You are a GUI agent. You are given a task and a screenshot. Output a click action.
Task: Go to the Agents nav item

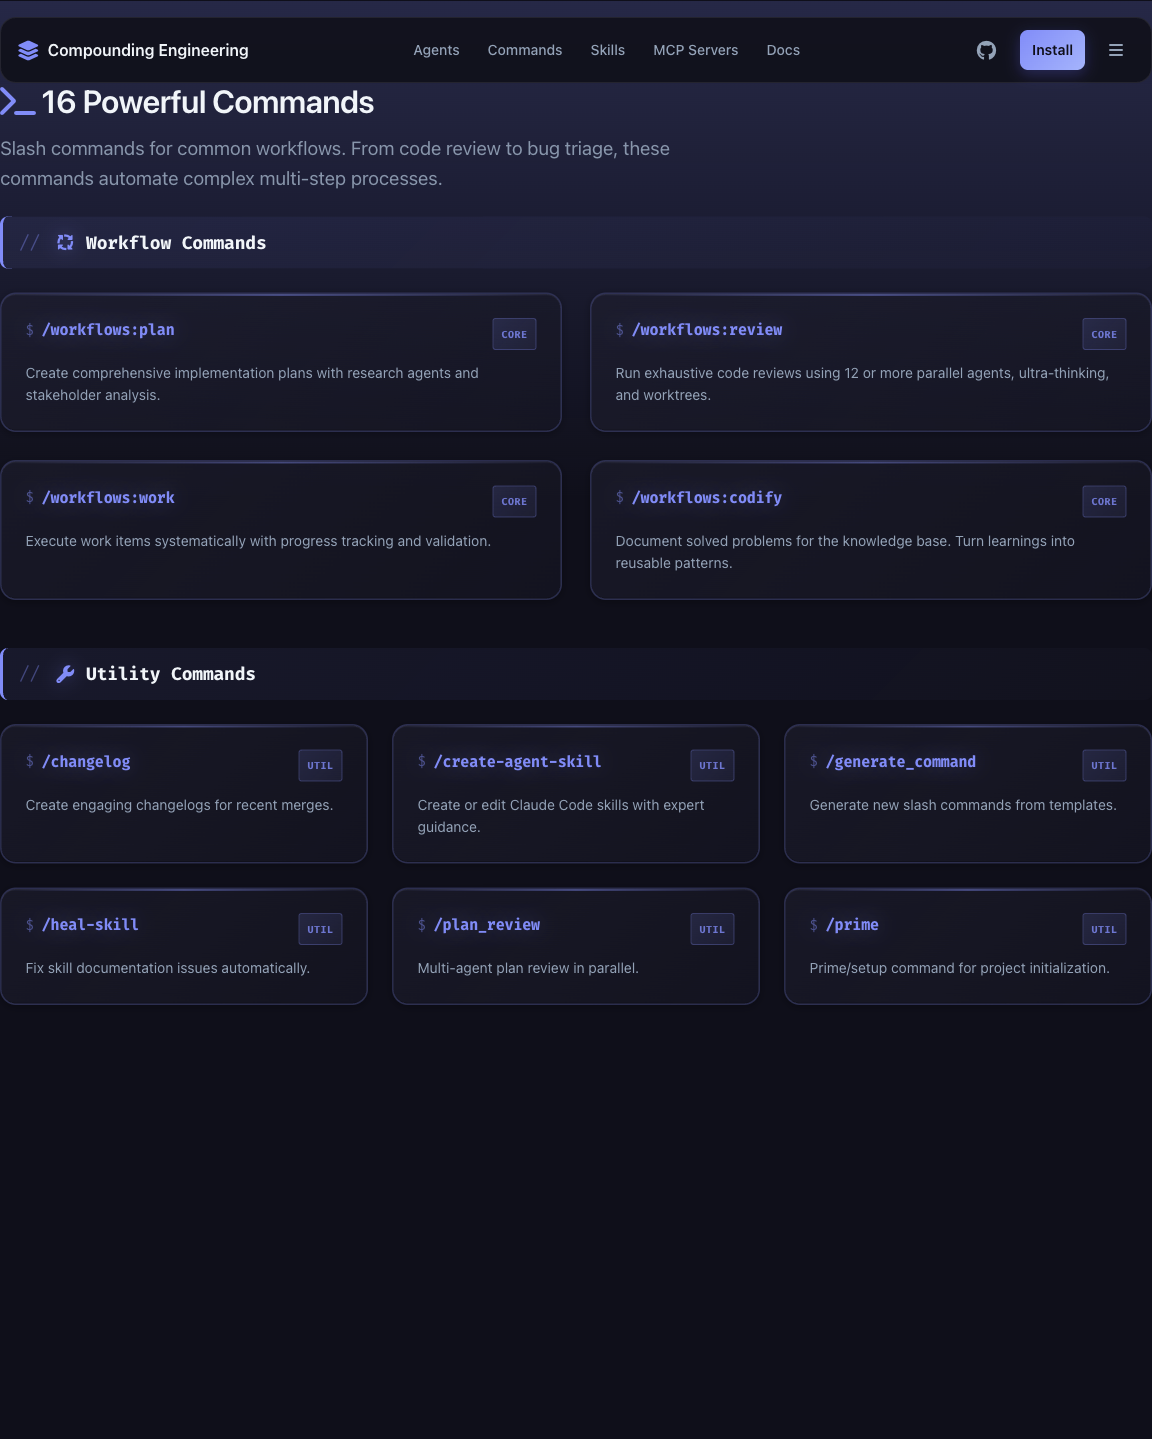436,50
